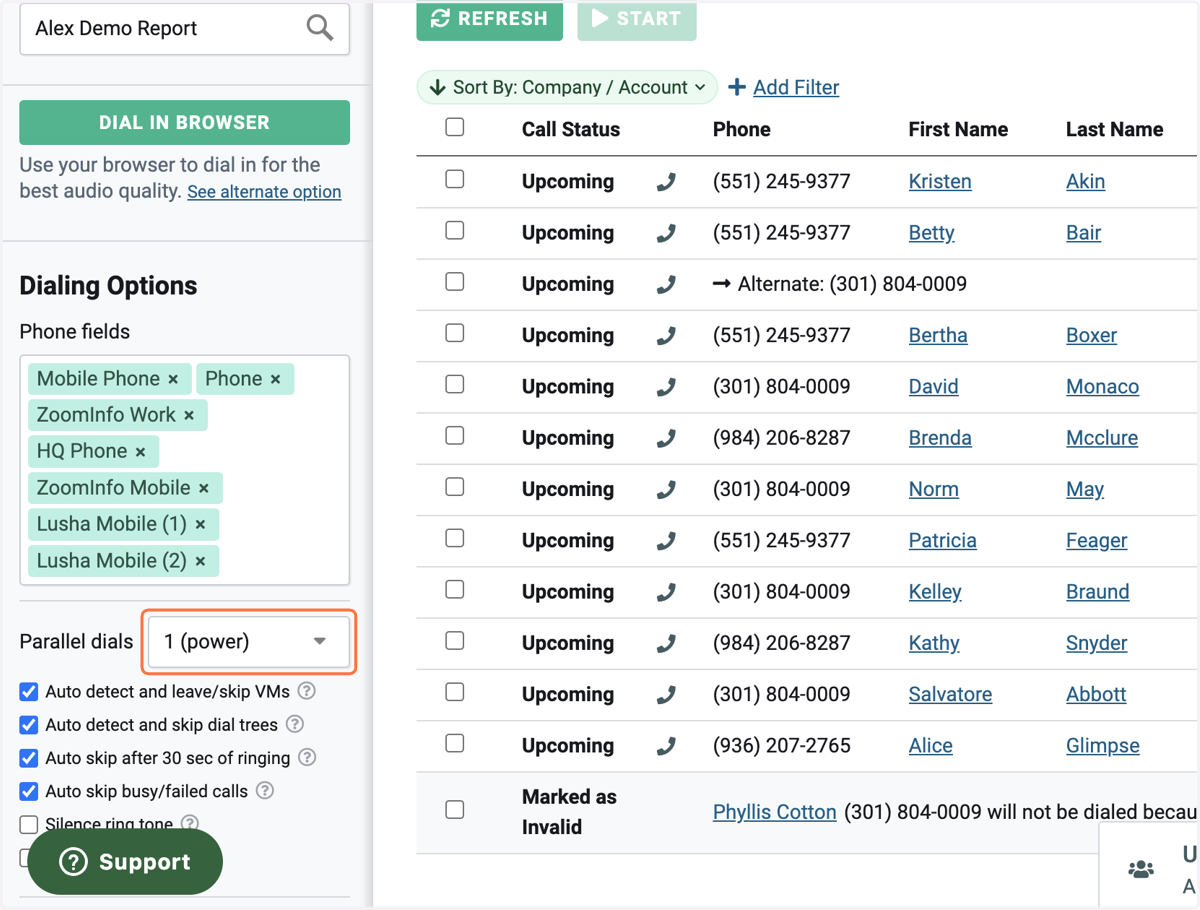Click the REFRESH button

tap(490, 19)
